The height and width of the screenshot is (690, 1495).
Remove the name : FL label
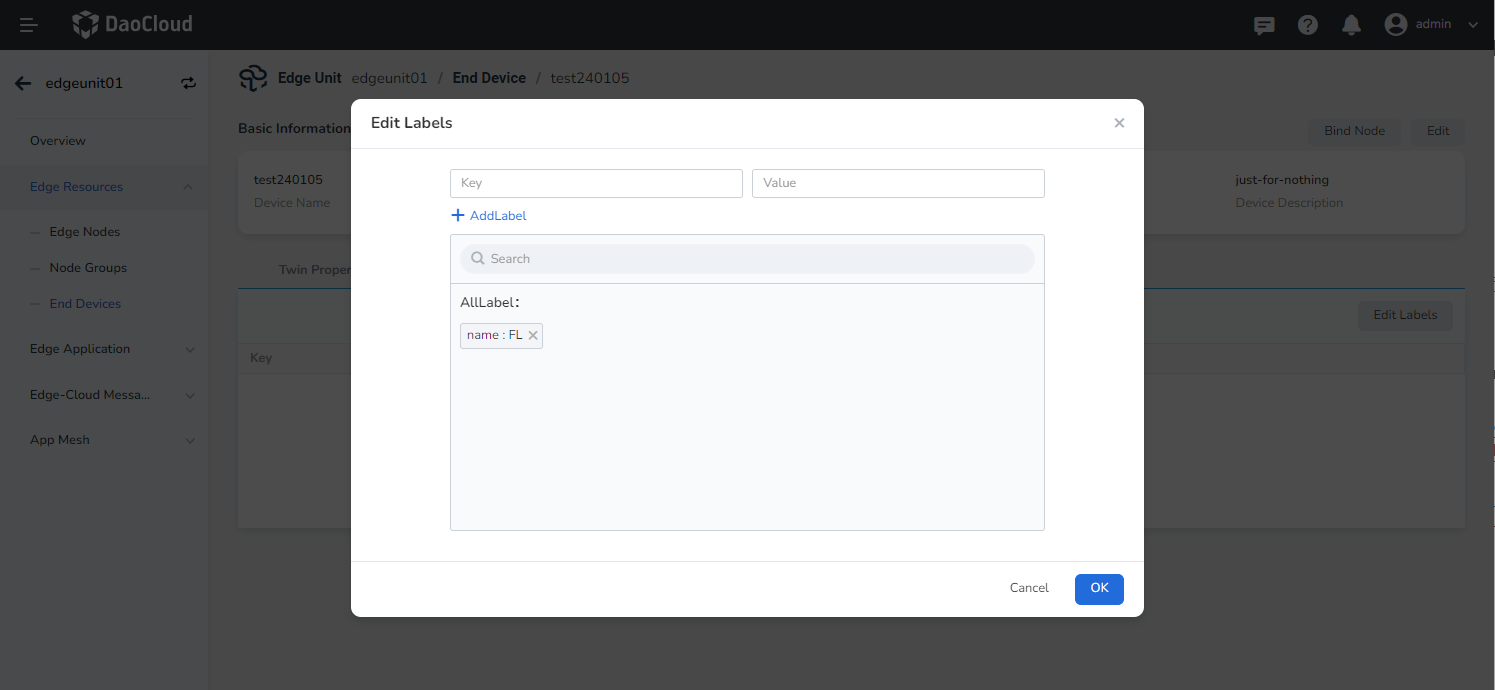coord(533,336)
